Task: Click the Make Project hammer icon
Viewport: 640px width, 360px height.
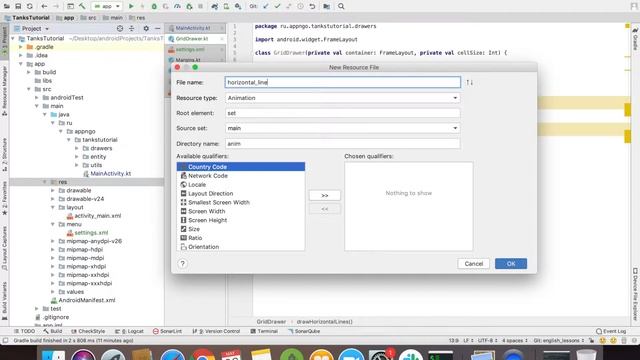Action: (82, 6)
